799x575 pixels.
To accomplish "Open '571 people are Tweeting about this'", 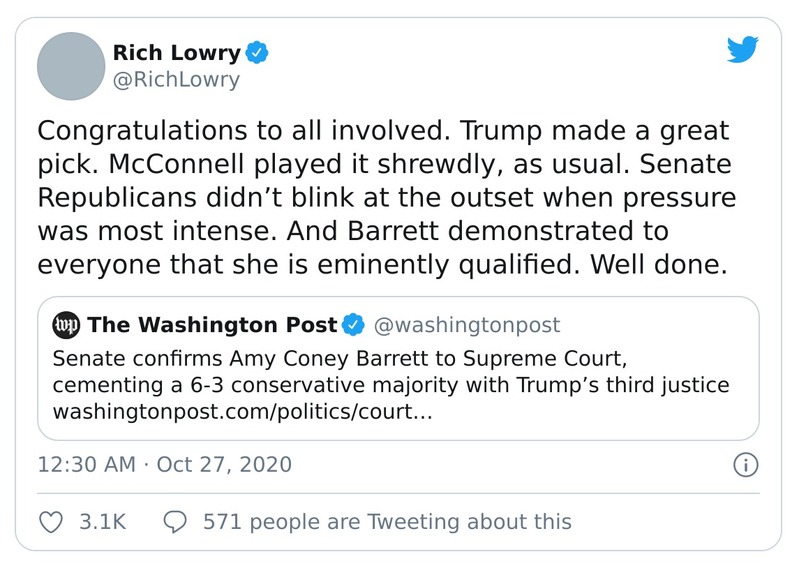I will [x=387, y=522].
